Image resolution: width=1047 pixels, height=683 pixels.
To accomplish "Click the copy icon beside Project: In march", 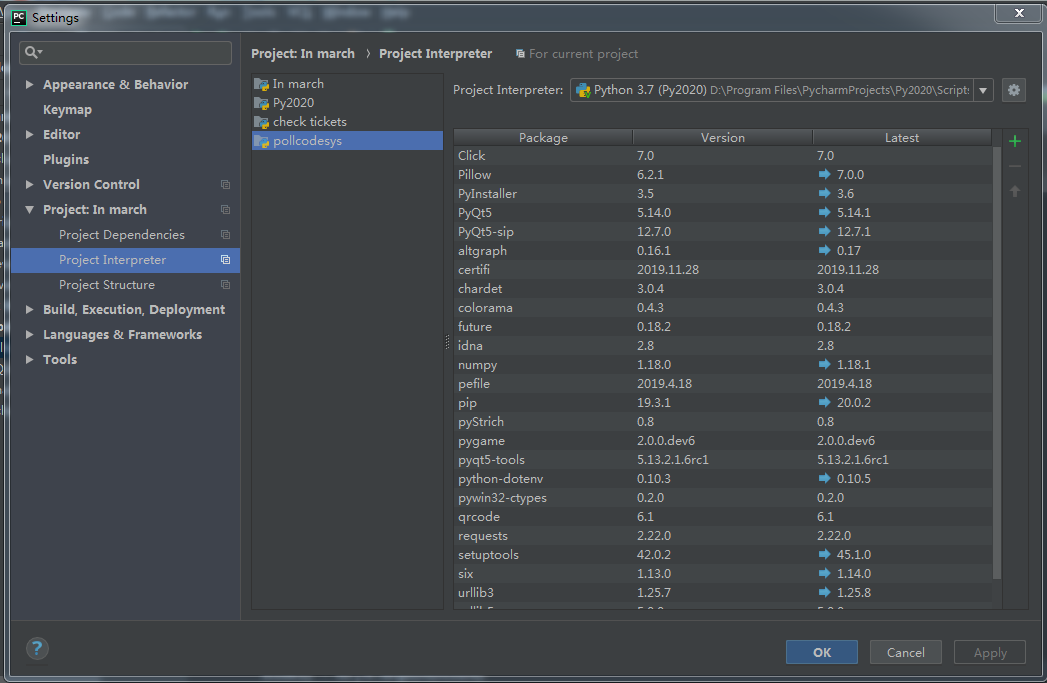I will coord(226,210).
